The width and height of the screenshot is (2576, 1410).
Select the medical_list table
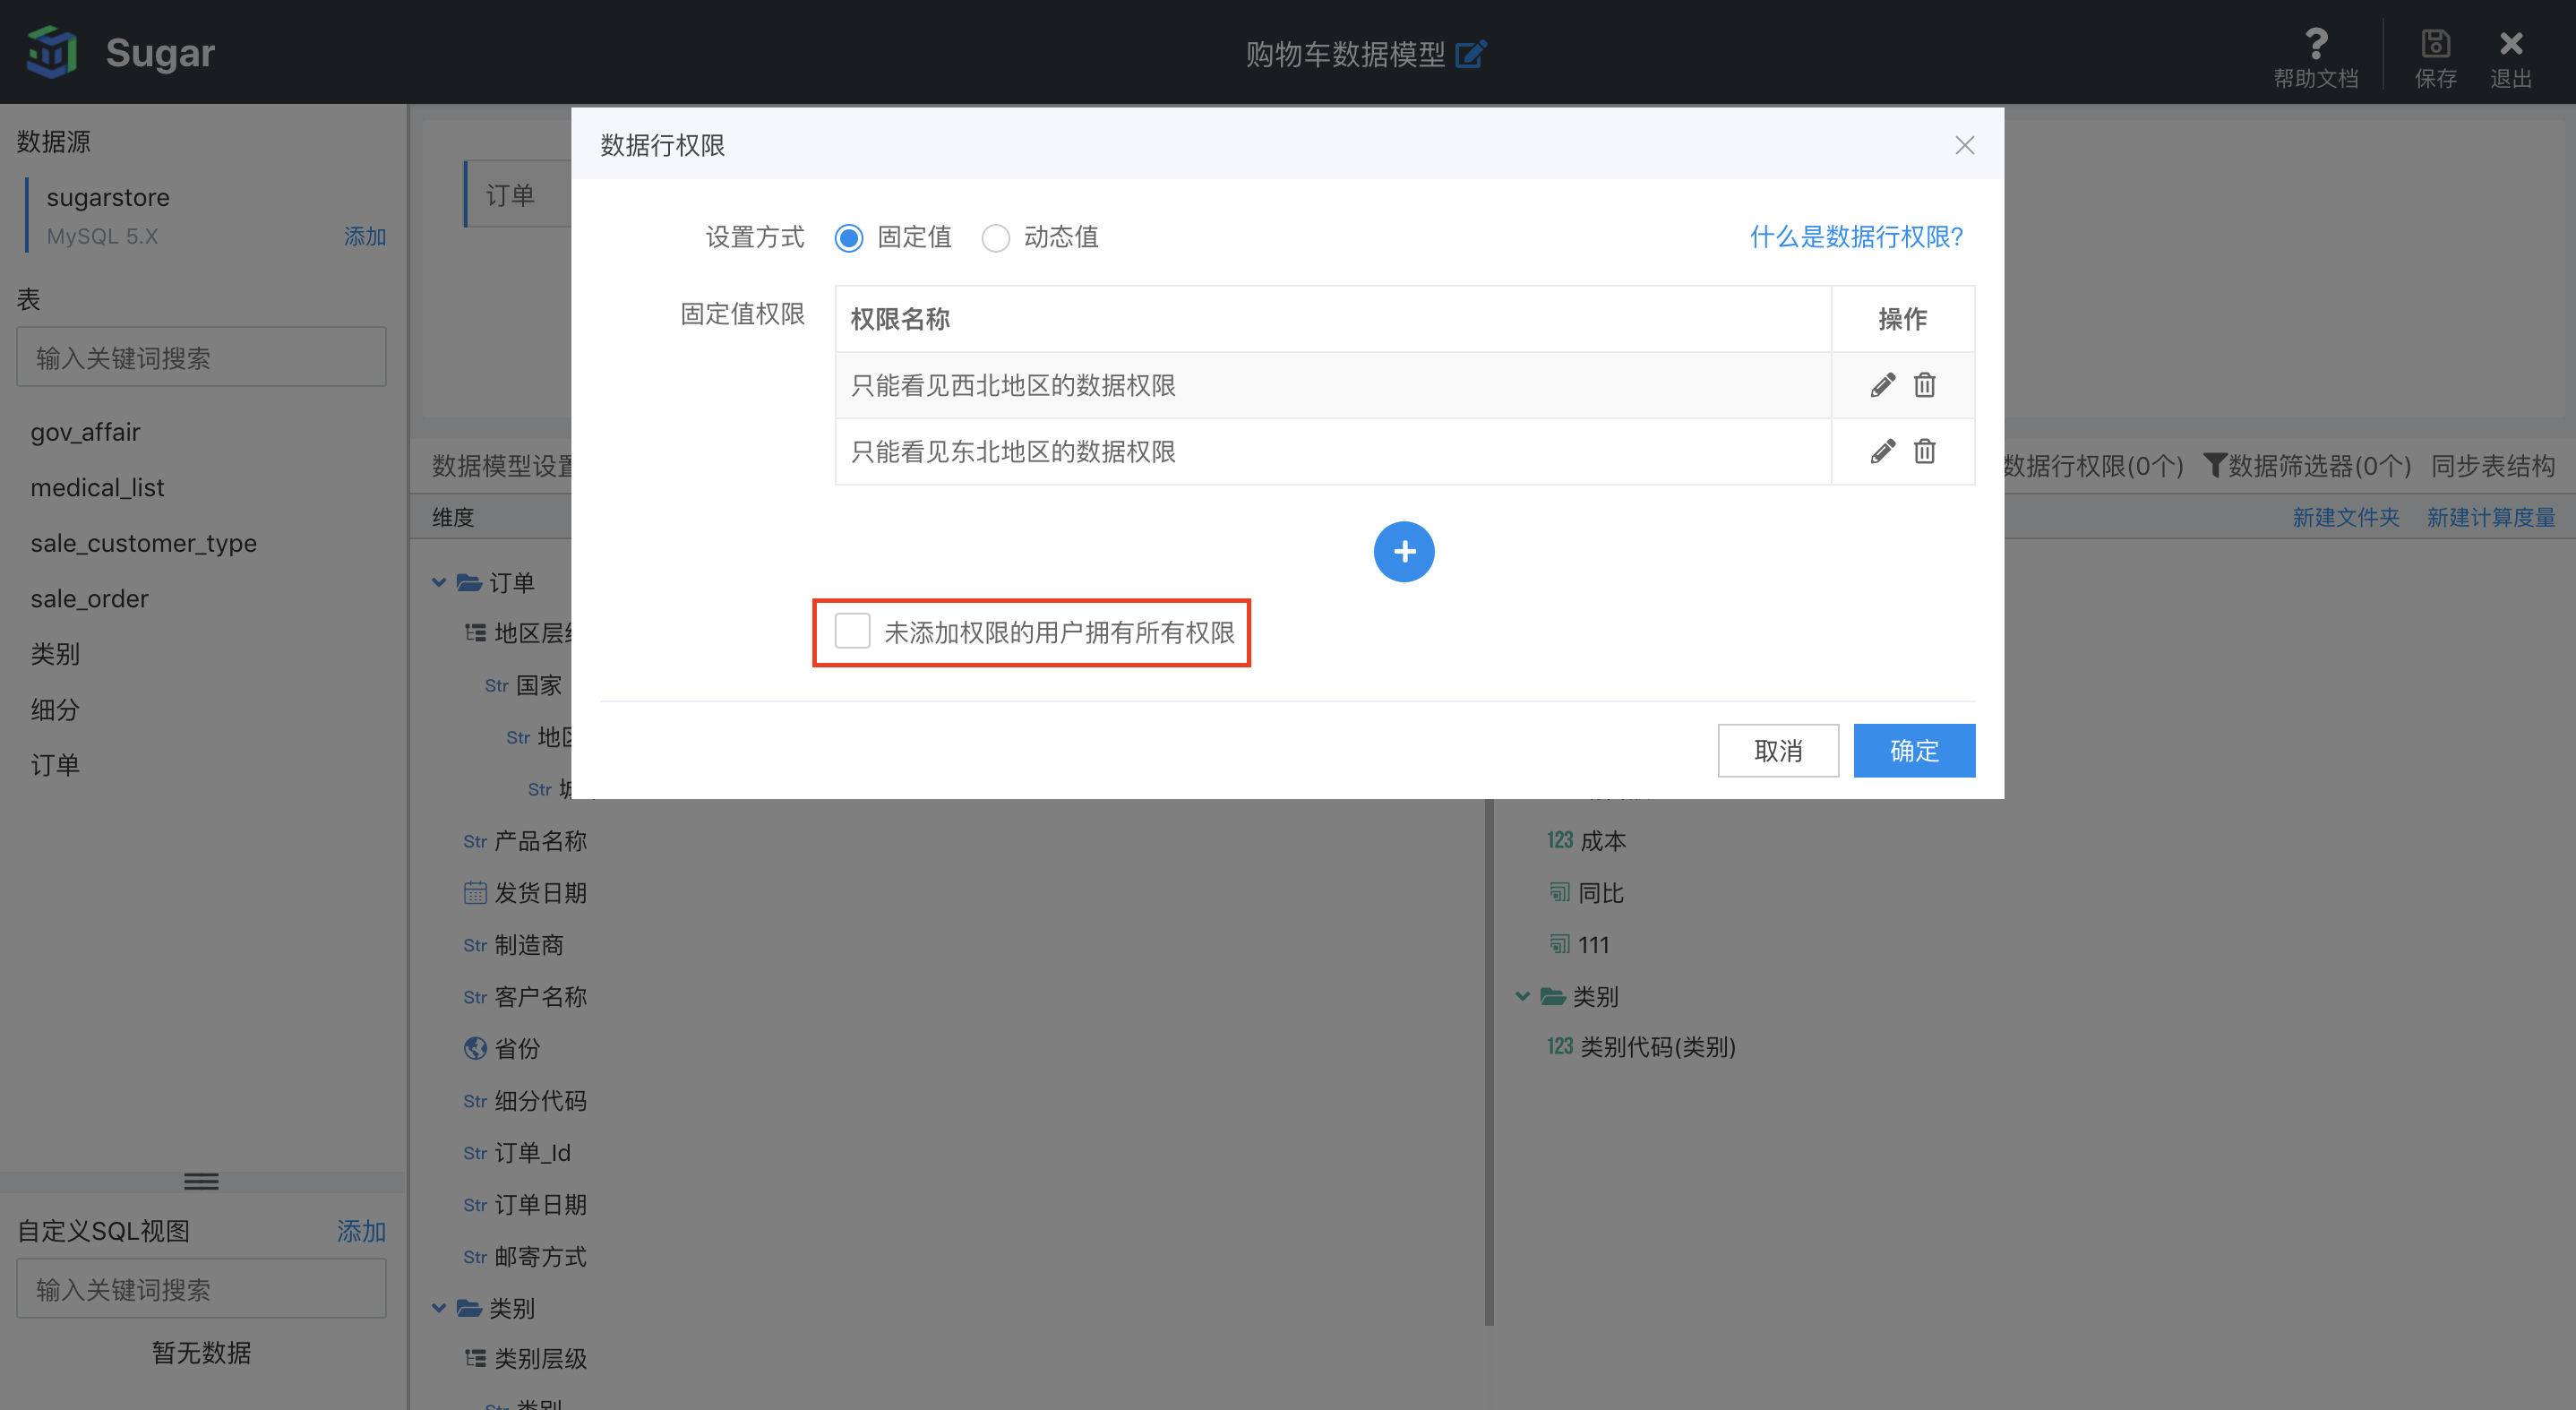[97, 488]
